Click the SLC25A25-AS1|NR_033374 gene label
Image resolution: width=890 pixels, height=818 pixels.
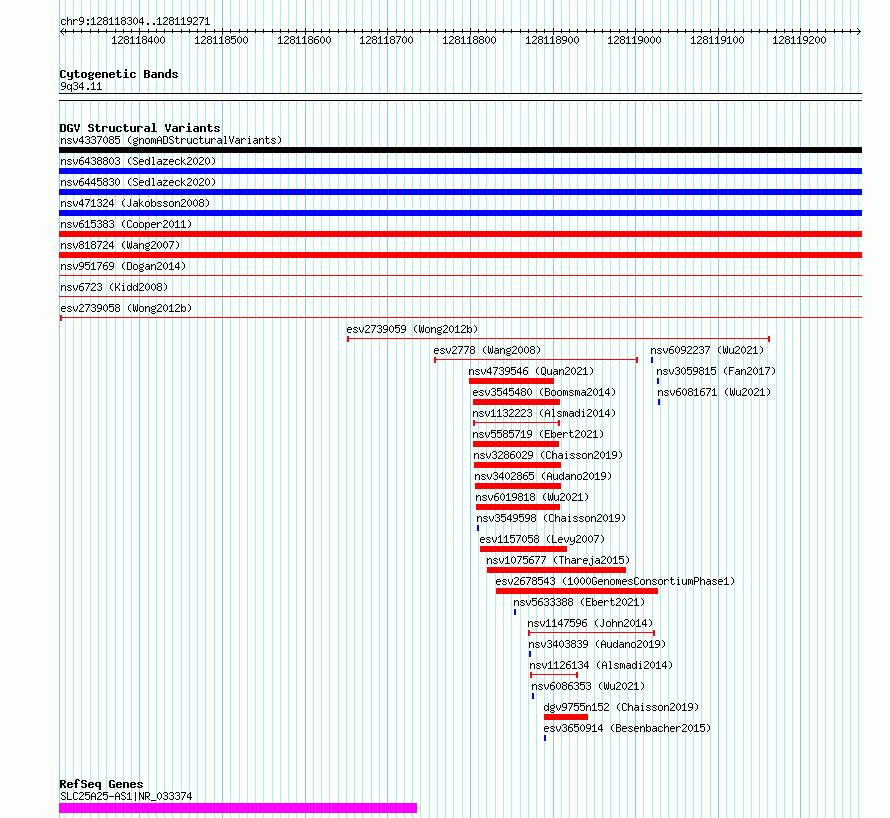click(x=126, y=796)
